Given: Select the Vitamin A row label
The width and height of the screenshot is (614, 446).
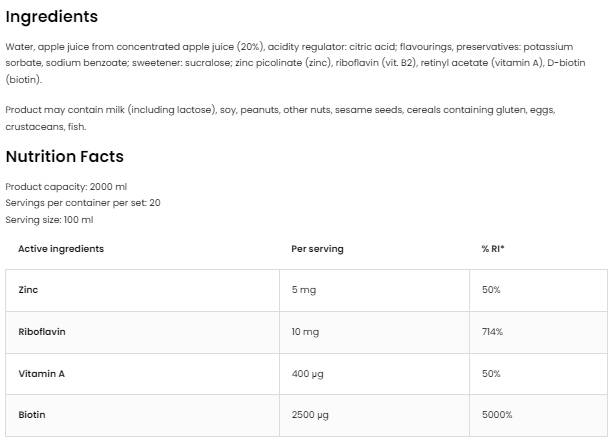Looking at the screenshot, I should pyautogui.click(x=41, y=373).
